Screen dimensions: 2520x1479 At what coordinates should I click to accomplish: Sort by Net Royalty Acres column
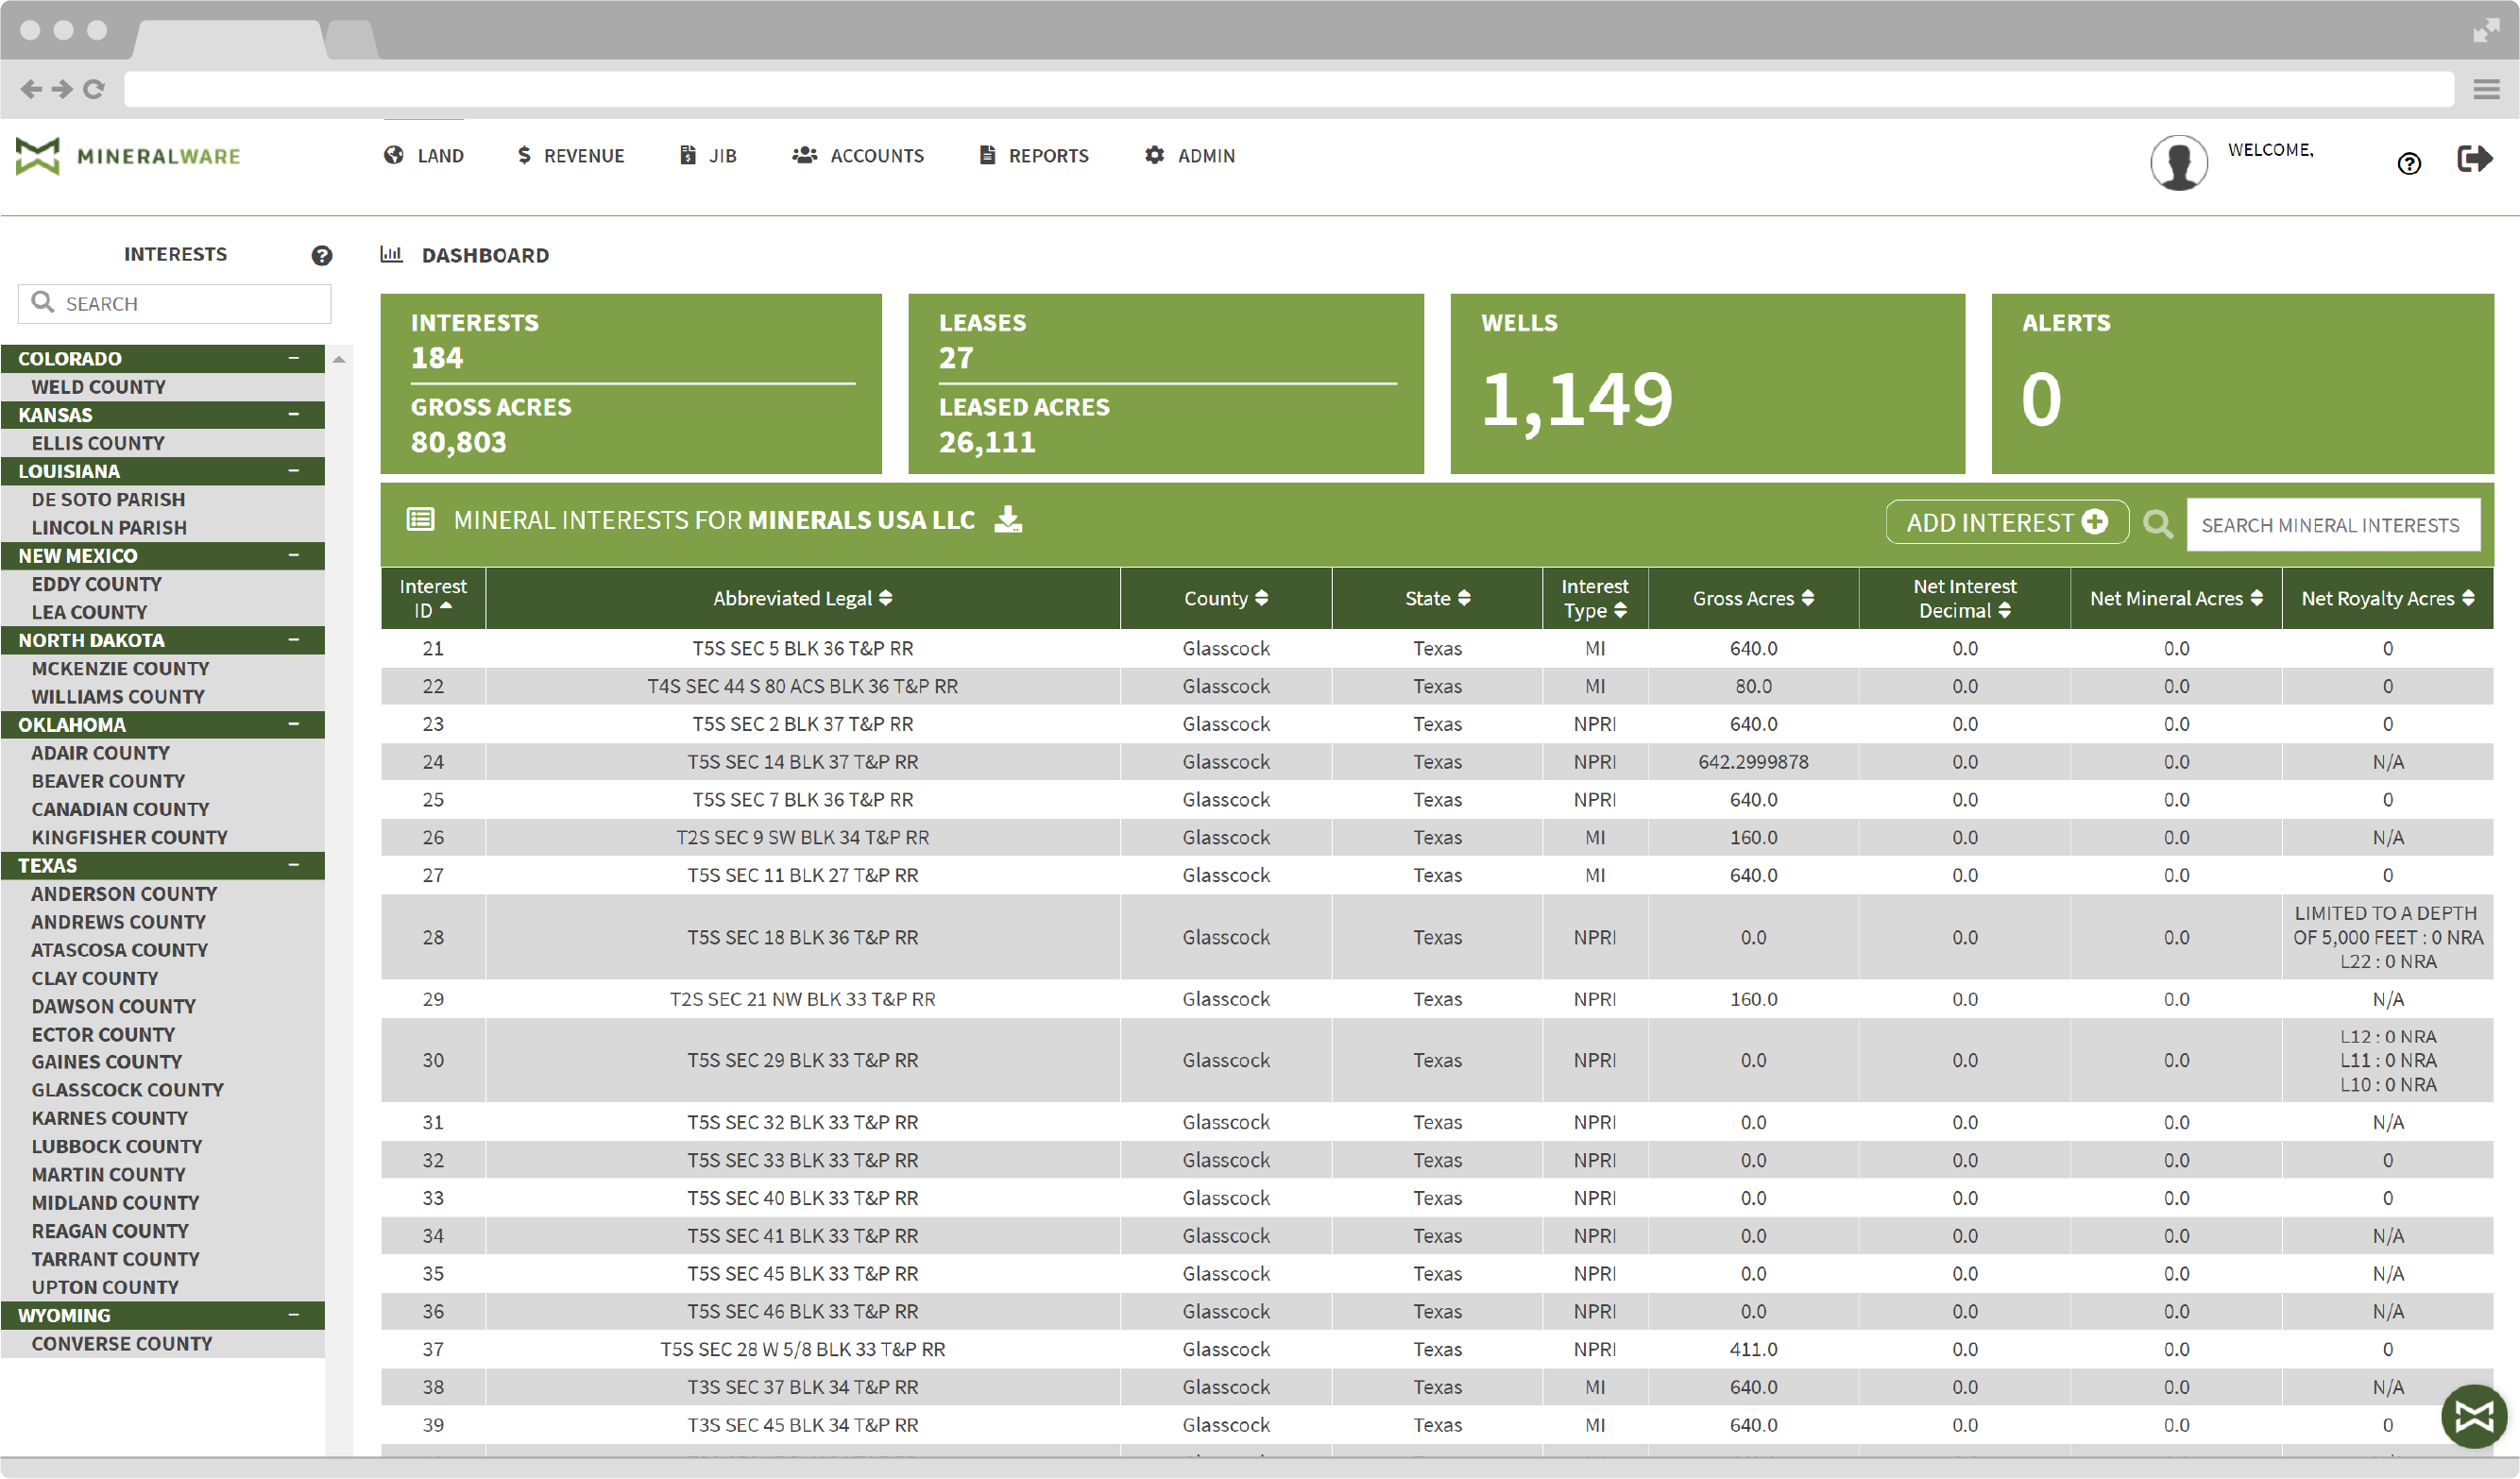(2387, 598)
